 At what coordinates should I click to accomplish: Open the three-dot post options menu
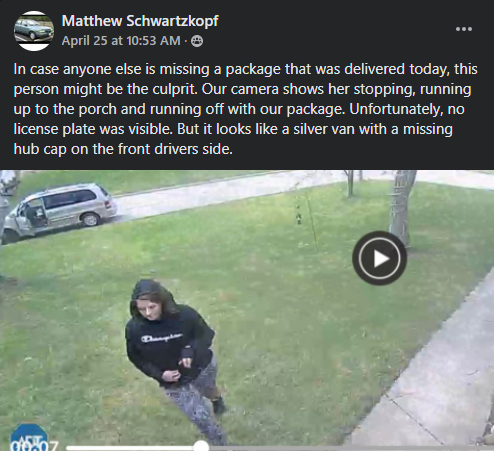(x=464, y=29)
